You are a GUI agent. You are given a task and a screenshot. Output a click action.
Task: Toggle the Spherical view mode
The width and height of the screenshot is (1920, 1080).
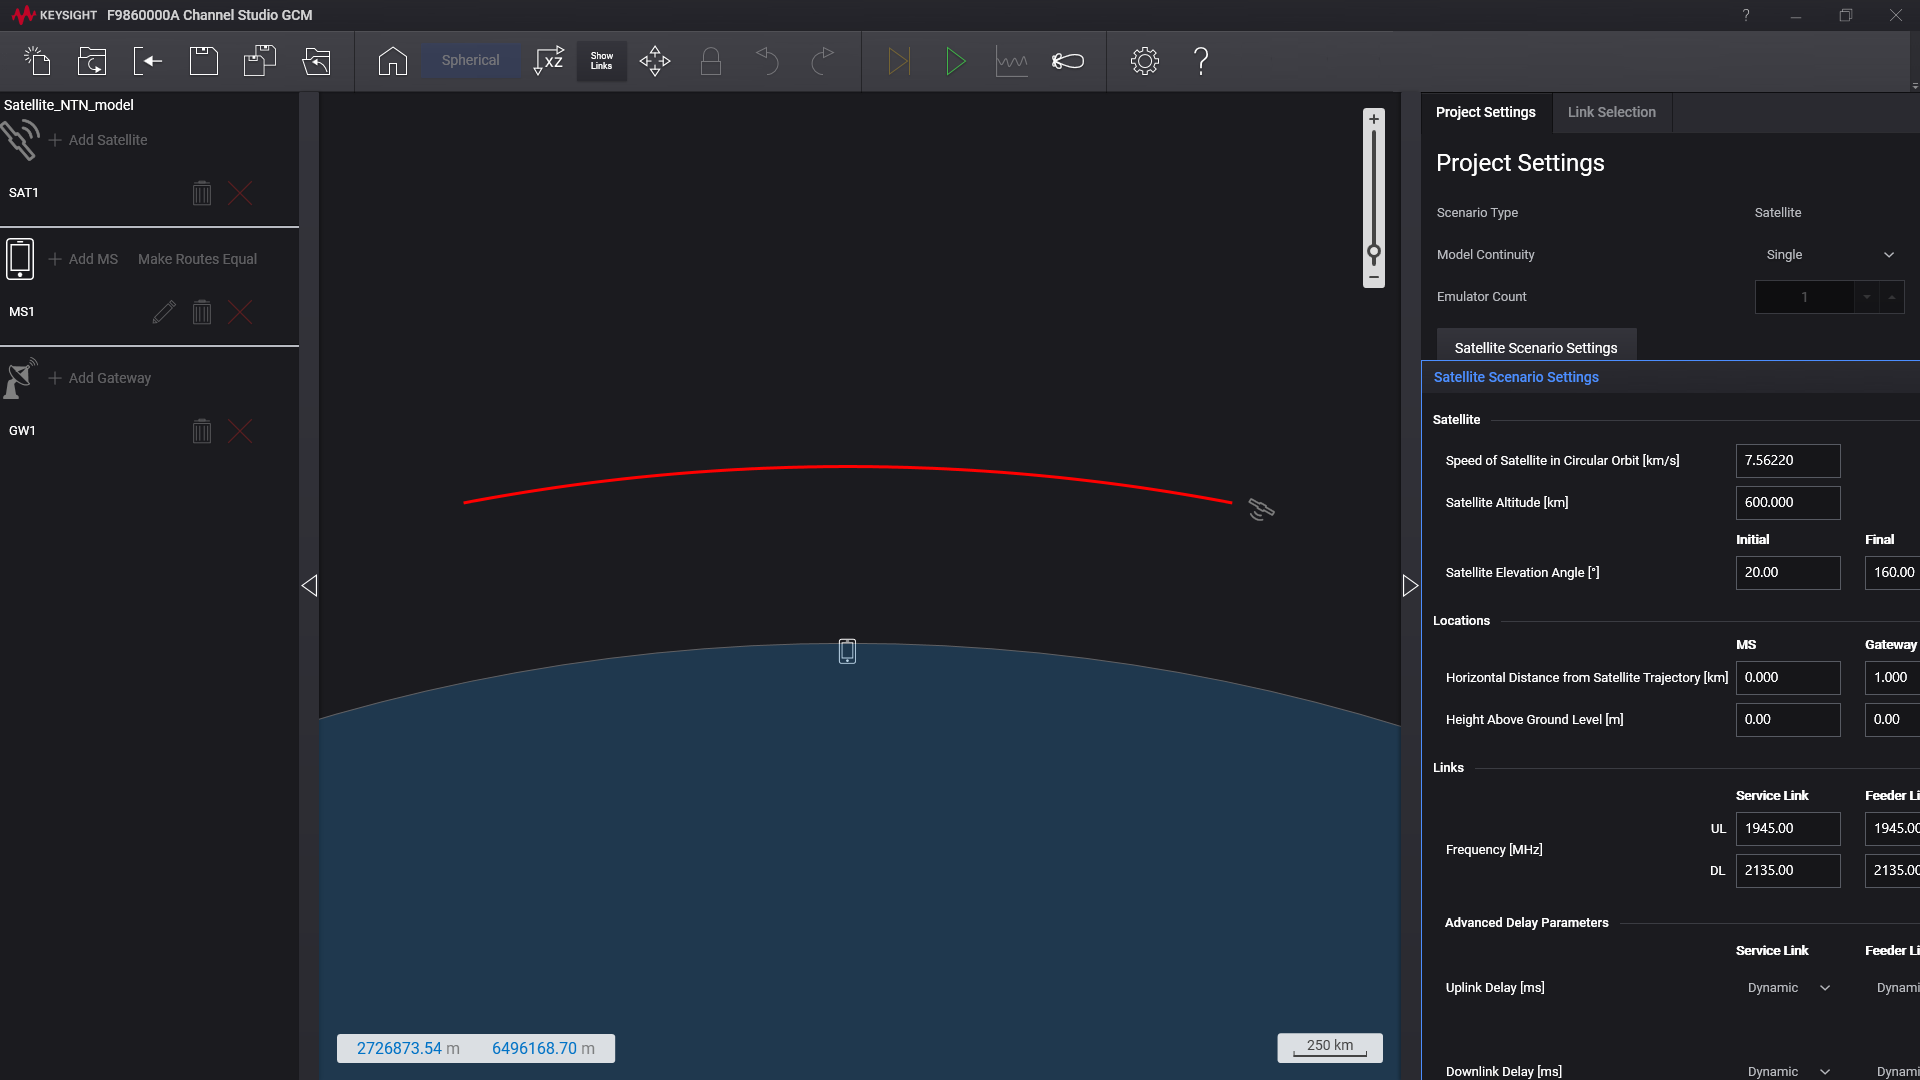470,61
